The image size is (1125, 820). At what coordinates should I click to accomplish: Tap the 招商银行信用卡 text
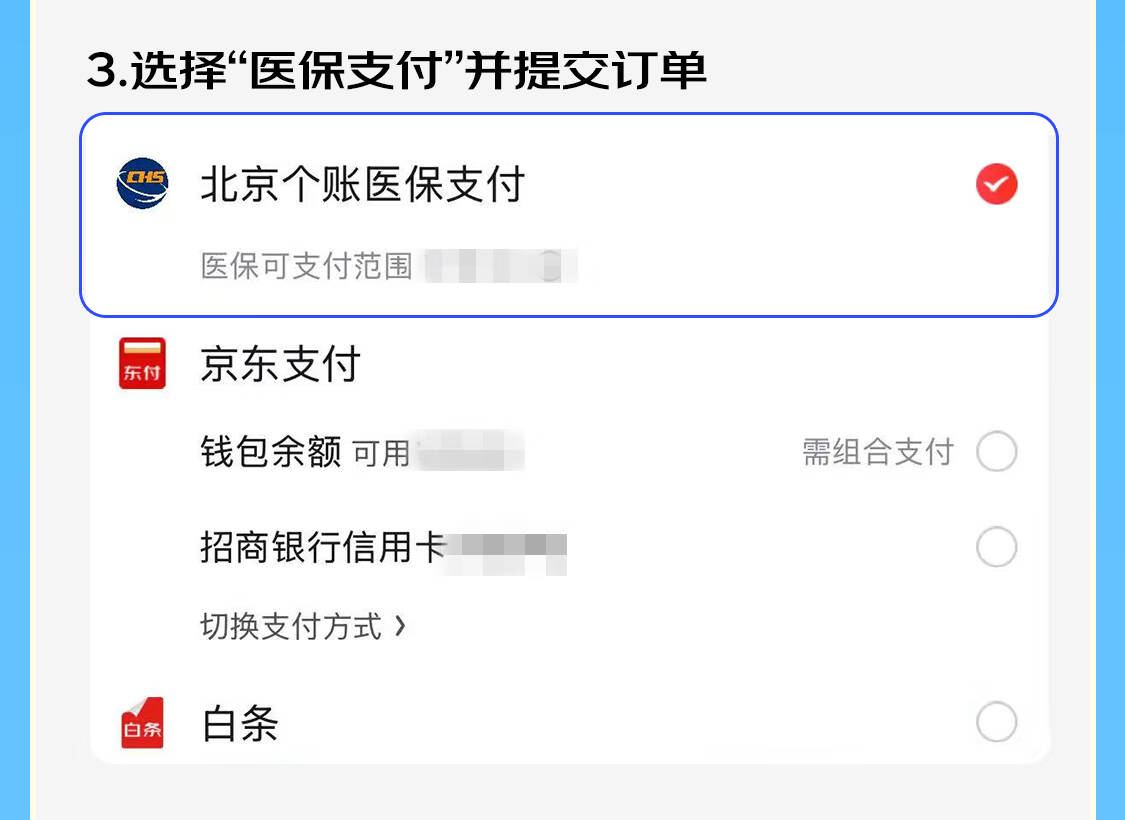[x=323, y=547]
